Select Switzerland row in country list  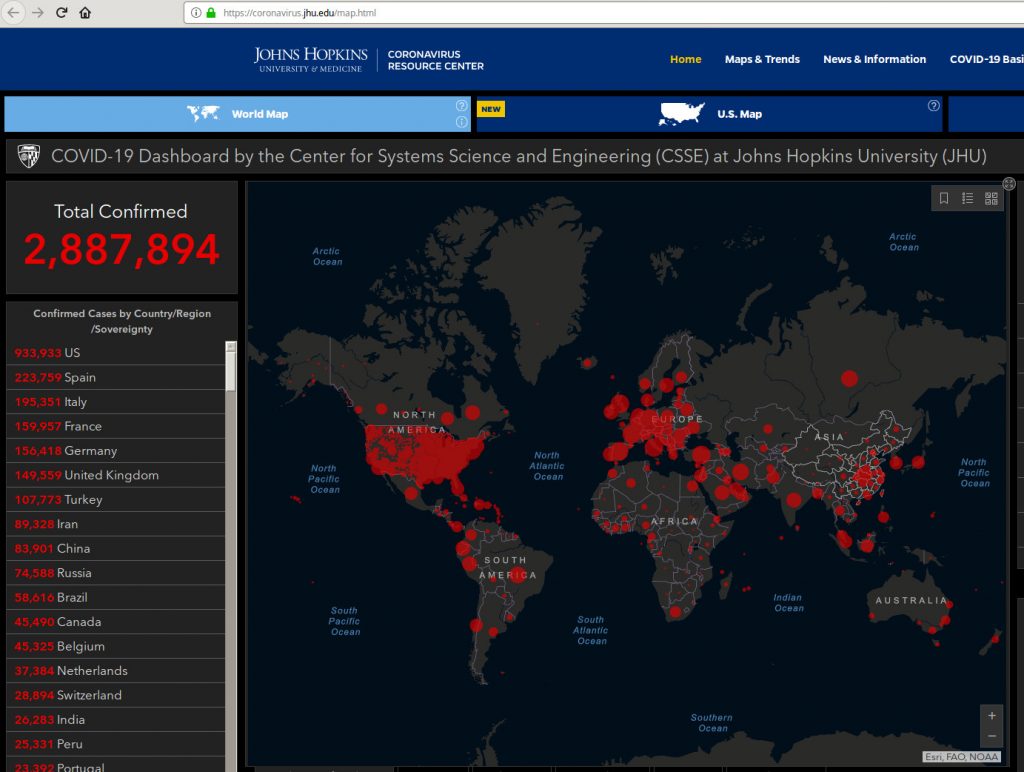coord(116,695)
